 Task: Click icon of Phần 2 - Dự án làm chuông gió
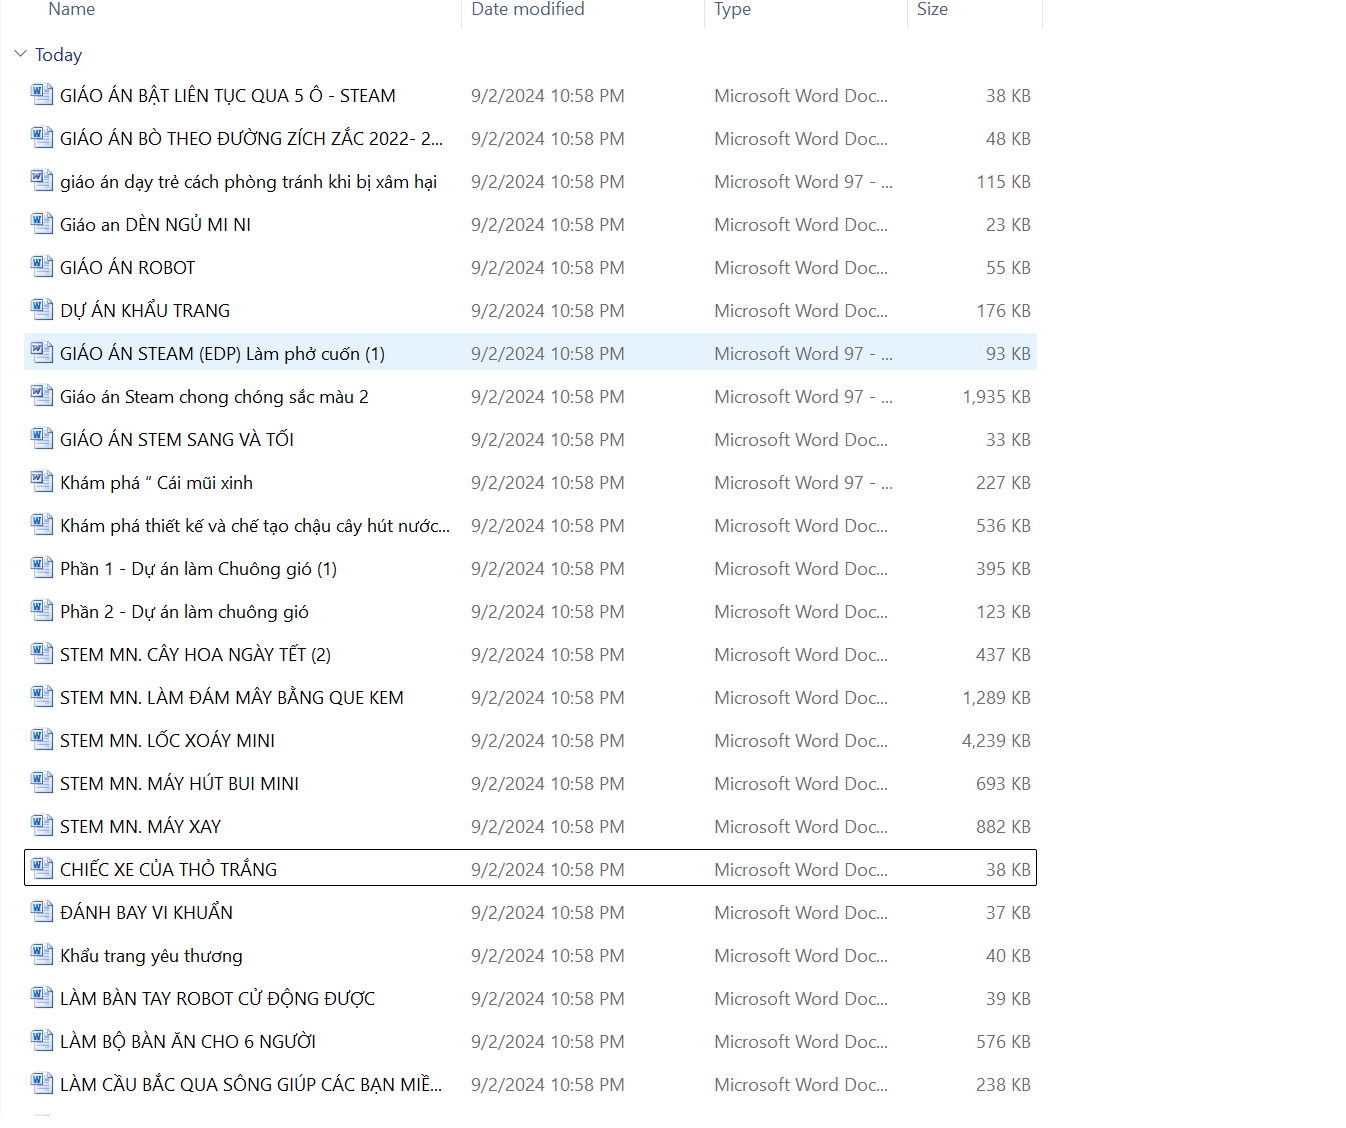(x=42, y=611)
